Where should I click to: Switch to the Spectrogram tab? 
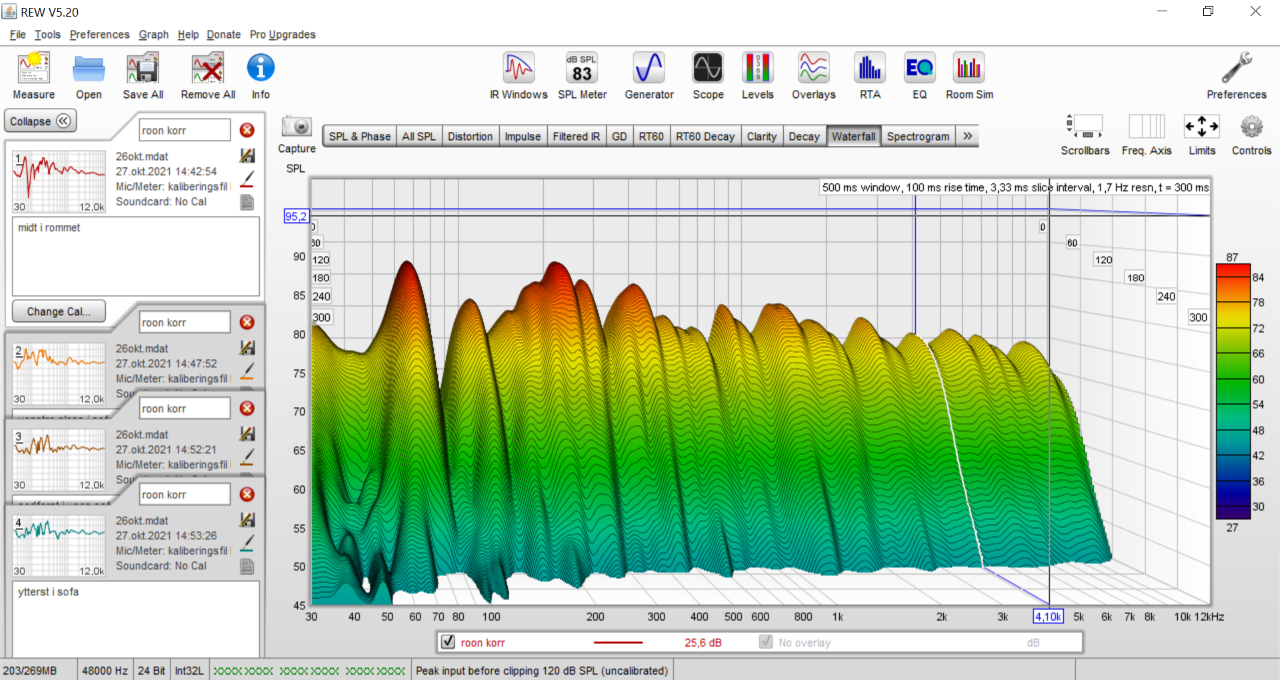tap(918, 136)
